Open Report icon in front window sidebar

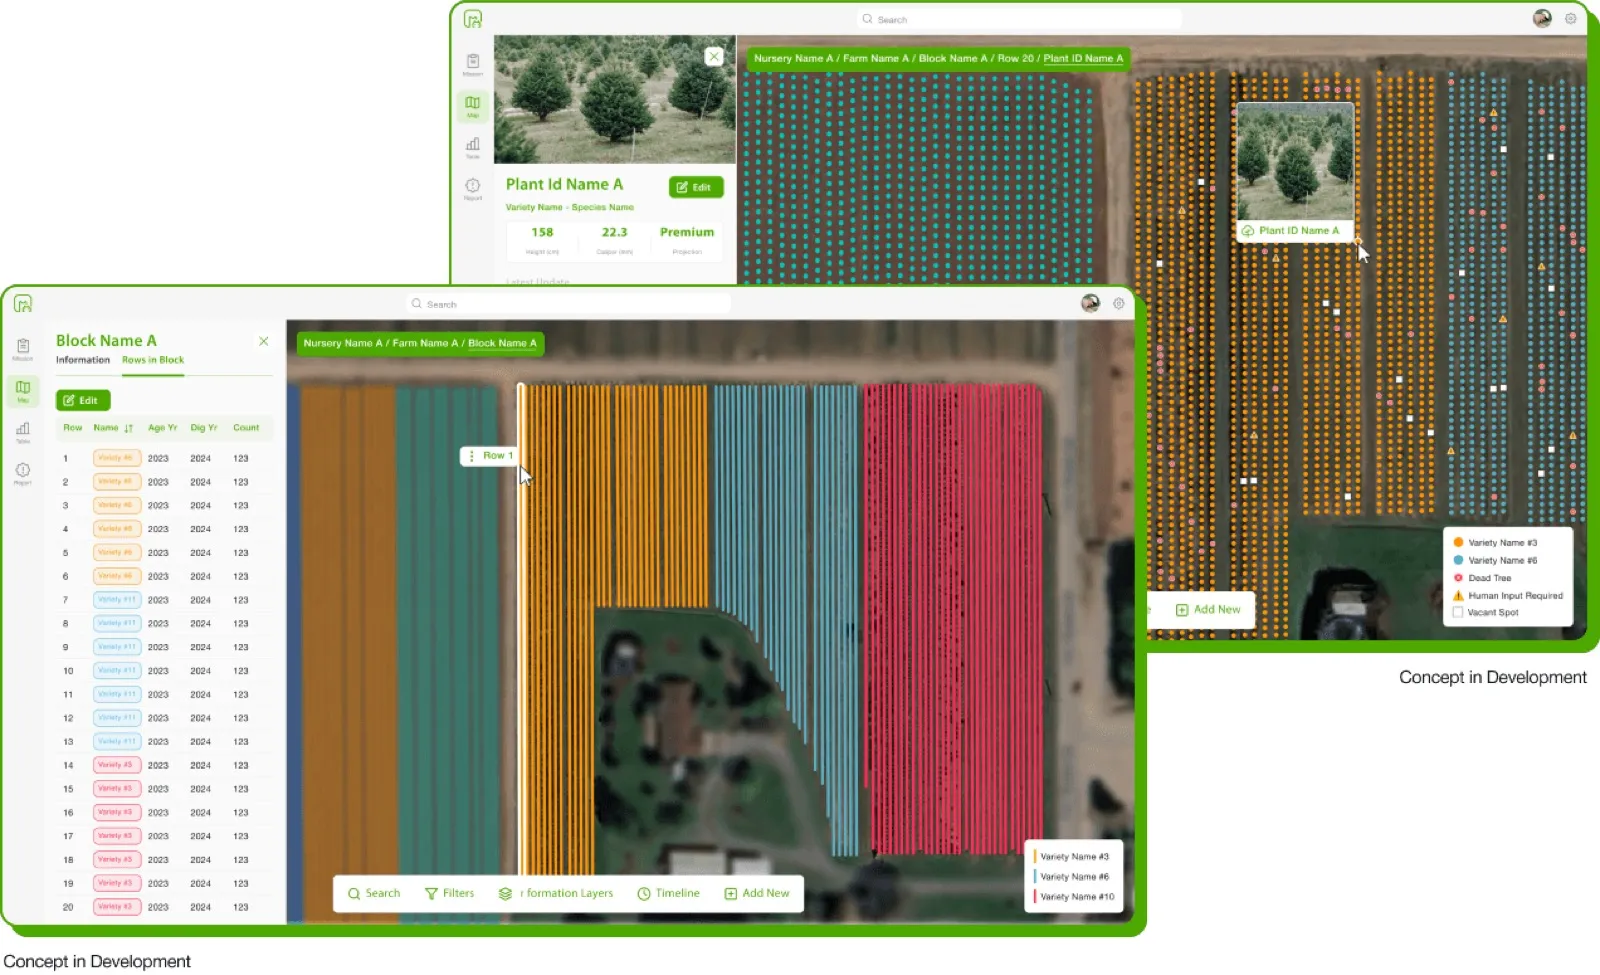coord(23,473)
